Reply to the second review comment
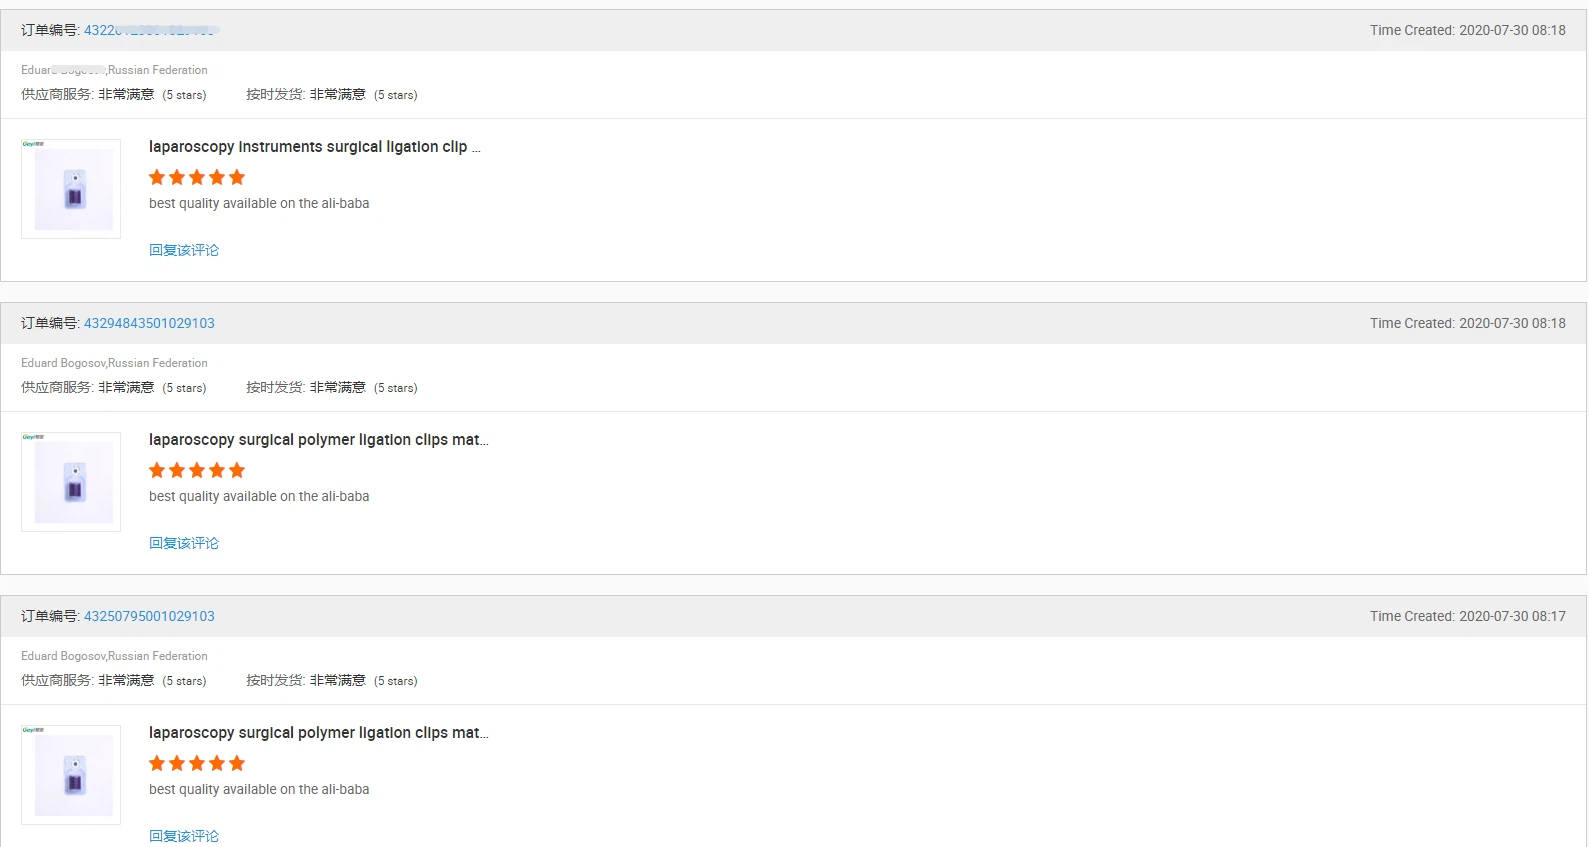Viewport: 1589px width, 847px height. tap(184, 543)
